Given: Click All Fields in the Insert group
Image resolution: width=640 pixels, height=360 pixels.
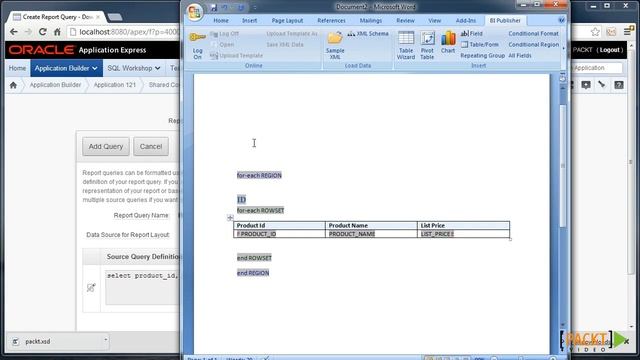Looking at the screenshot, I should tap(520, 56).
